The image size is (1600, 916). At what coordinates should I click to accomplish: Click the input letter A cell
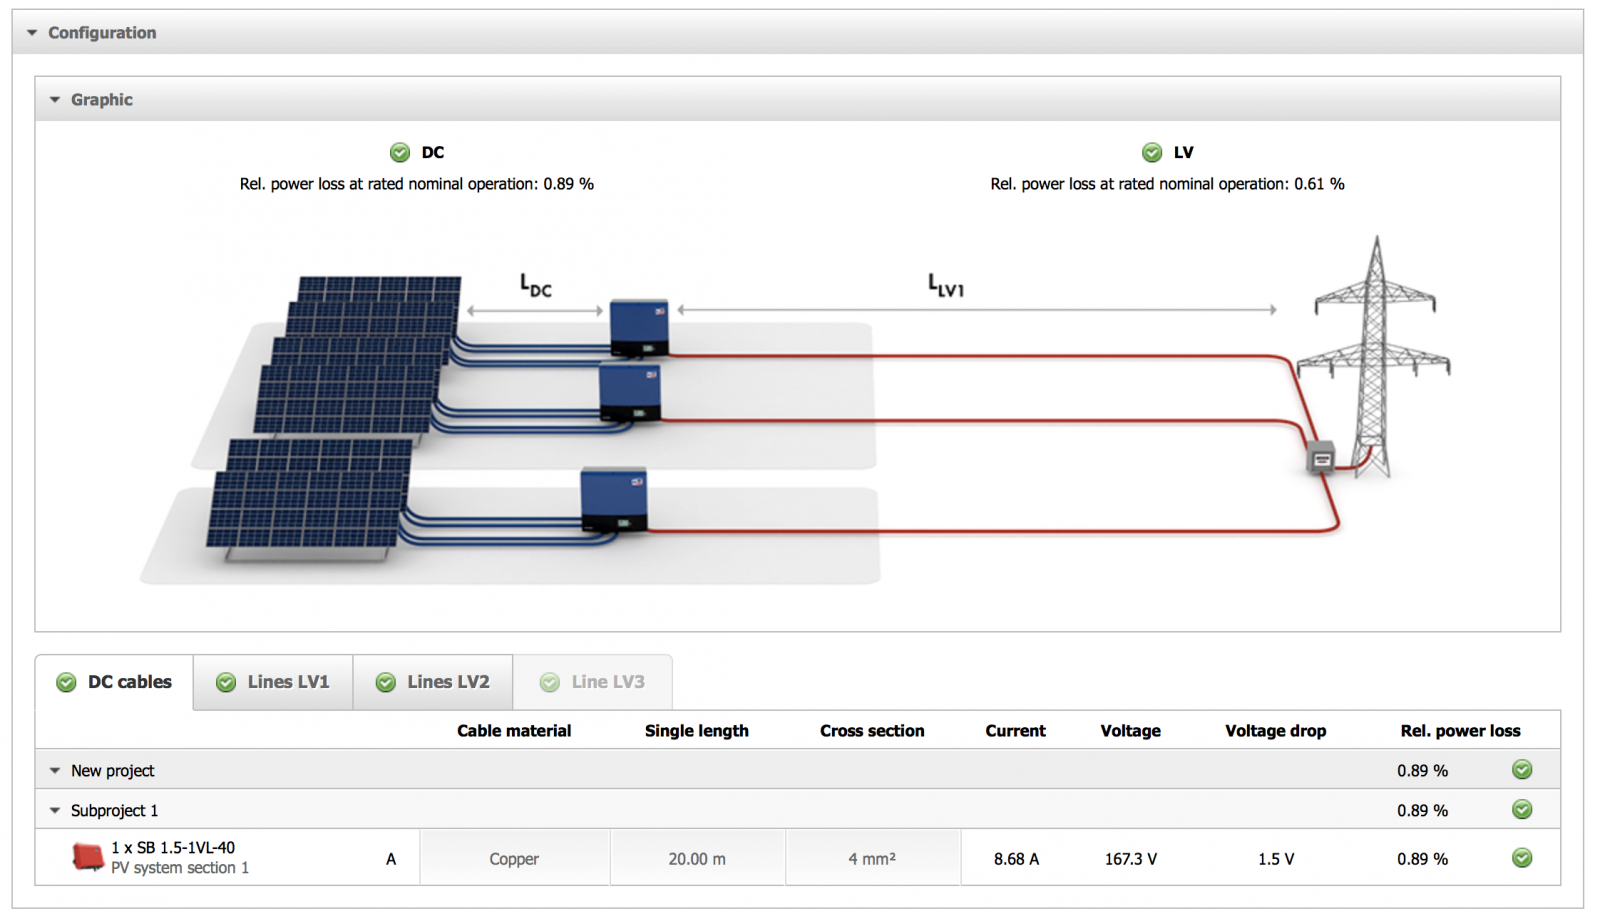[x=391, y=859]
